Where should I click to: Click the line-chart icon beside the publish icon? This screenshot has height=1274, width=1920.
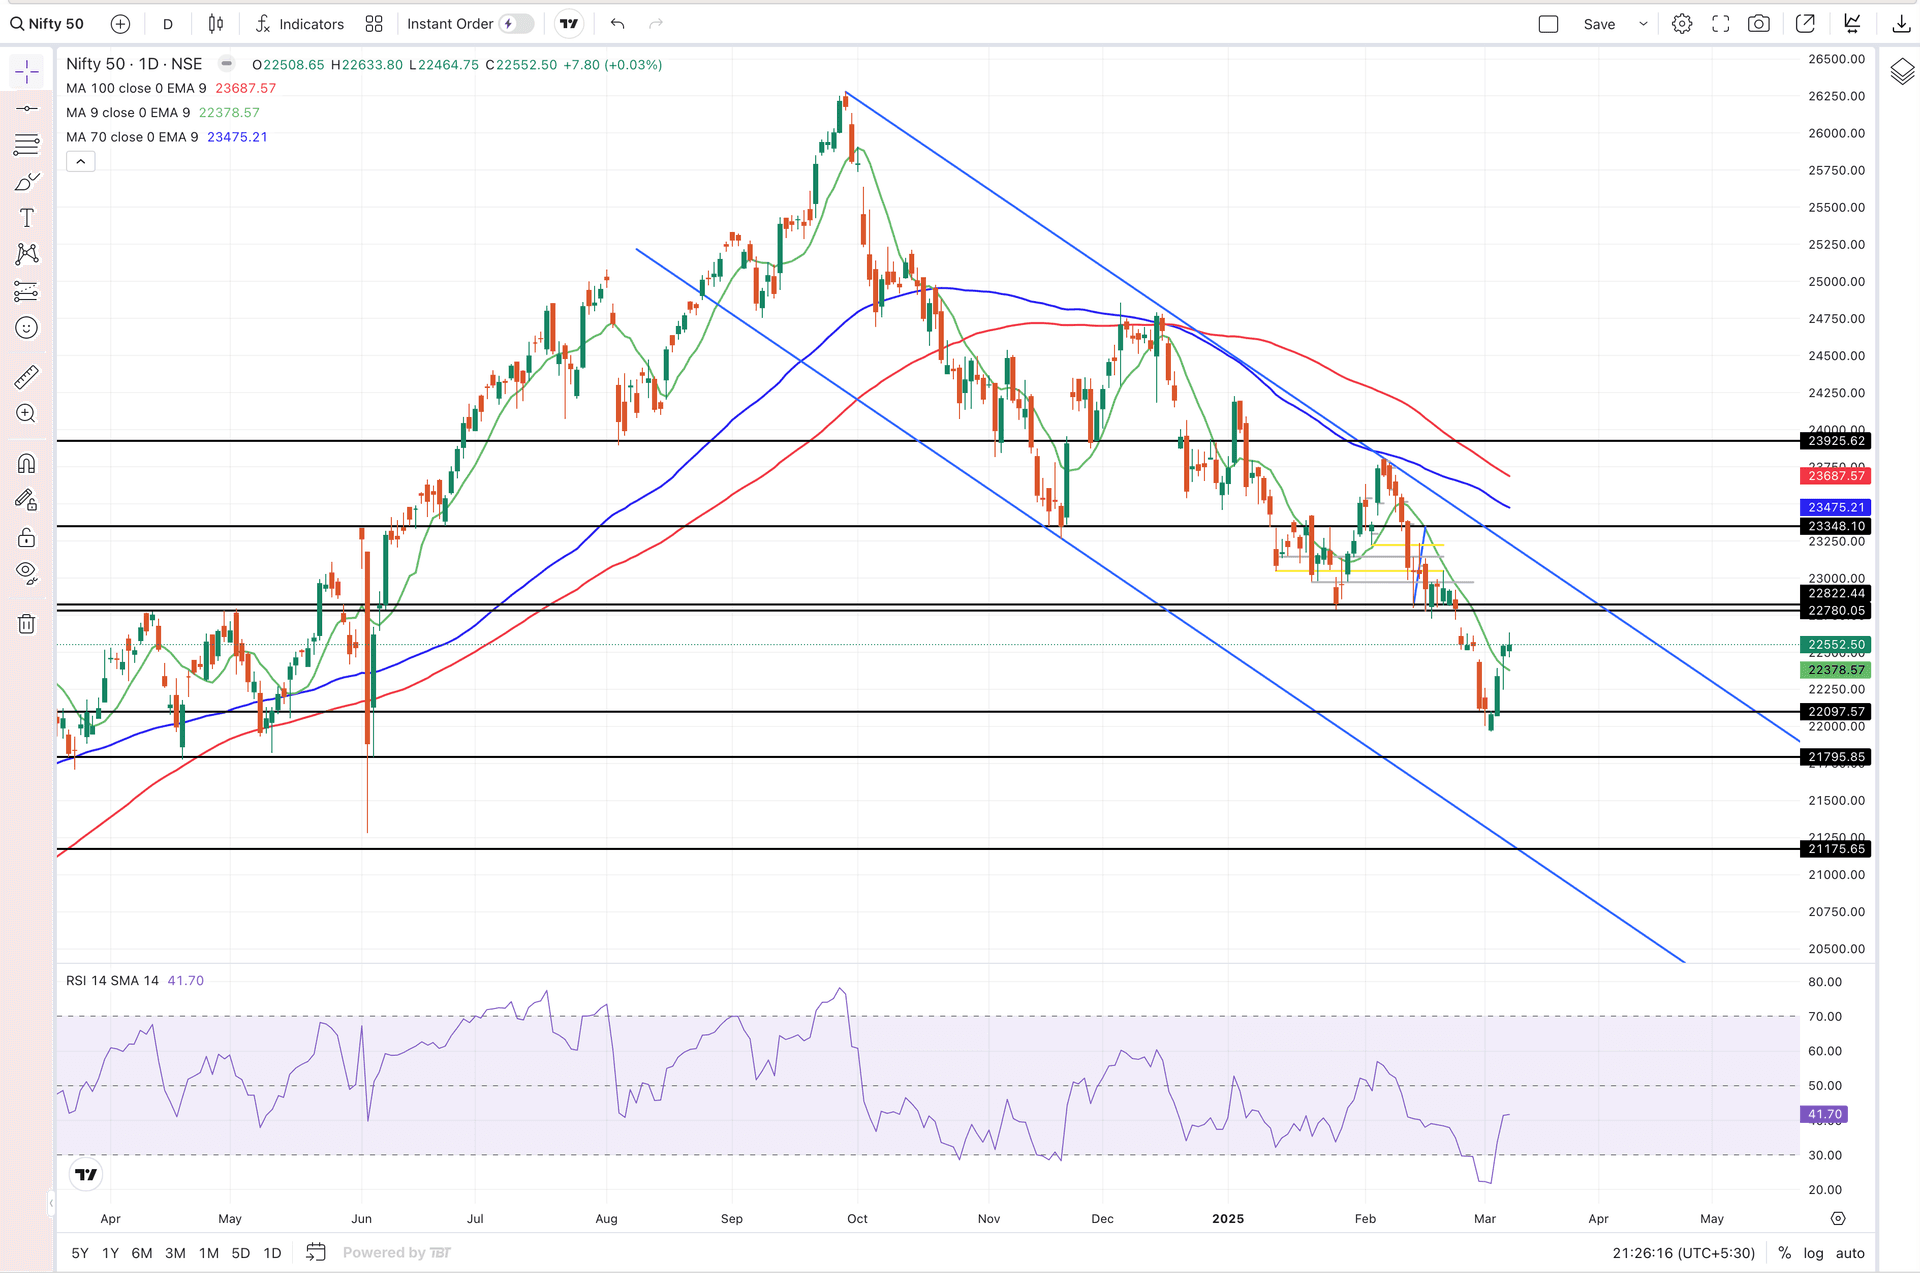(1853, 24)
